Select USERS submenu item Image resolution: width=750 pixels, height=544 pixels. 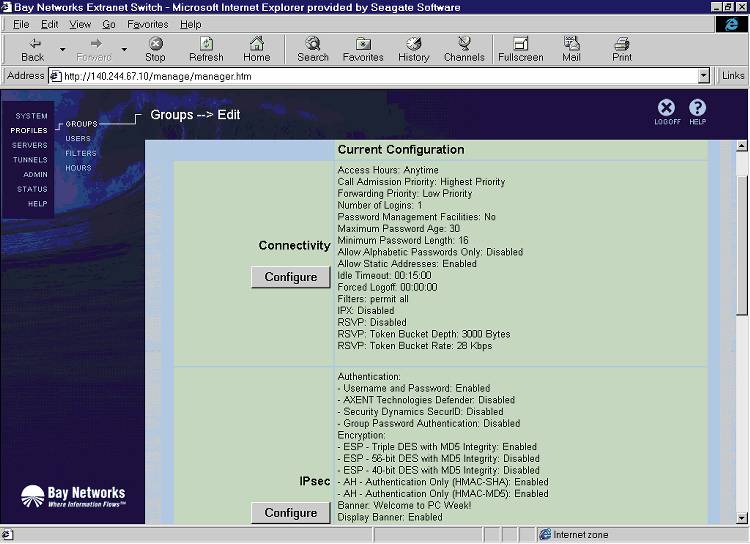pos(78,138)
